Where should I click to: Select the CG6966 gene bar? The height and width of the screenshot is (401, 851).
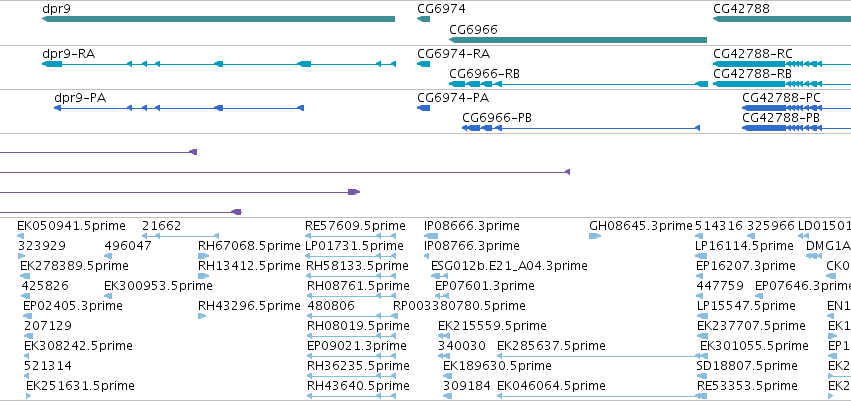(x=578, y=40)
